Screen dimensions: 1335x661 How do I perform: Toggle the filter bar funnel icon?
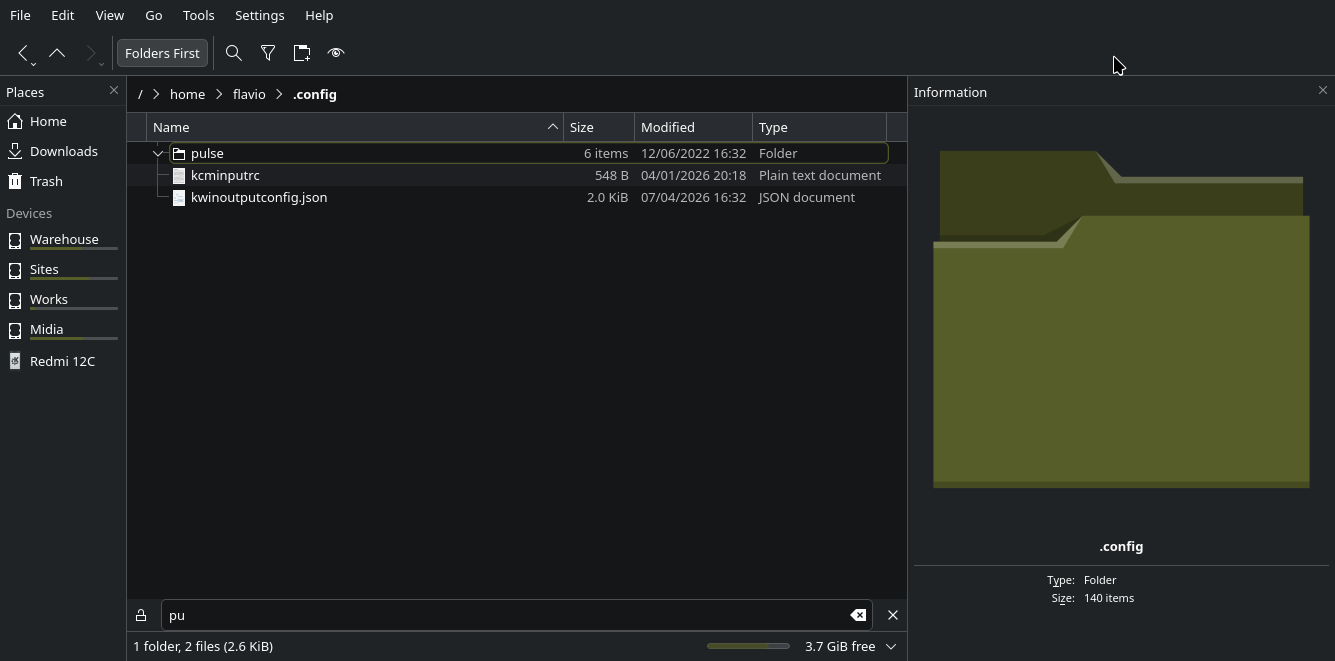(x=268, y=53)
